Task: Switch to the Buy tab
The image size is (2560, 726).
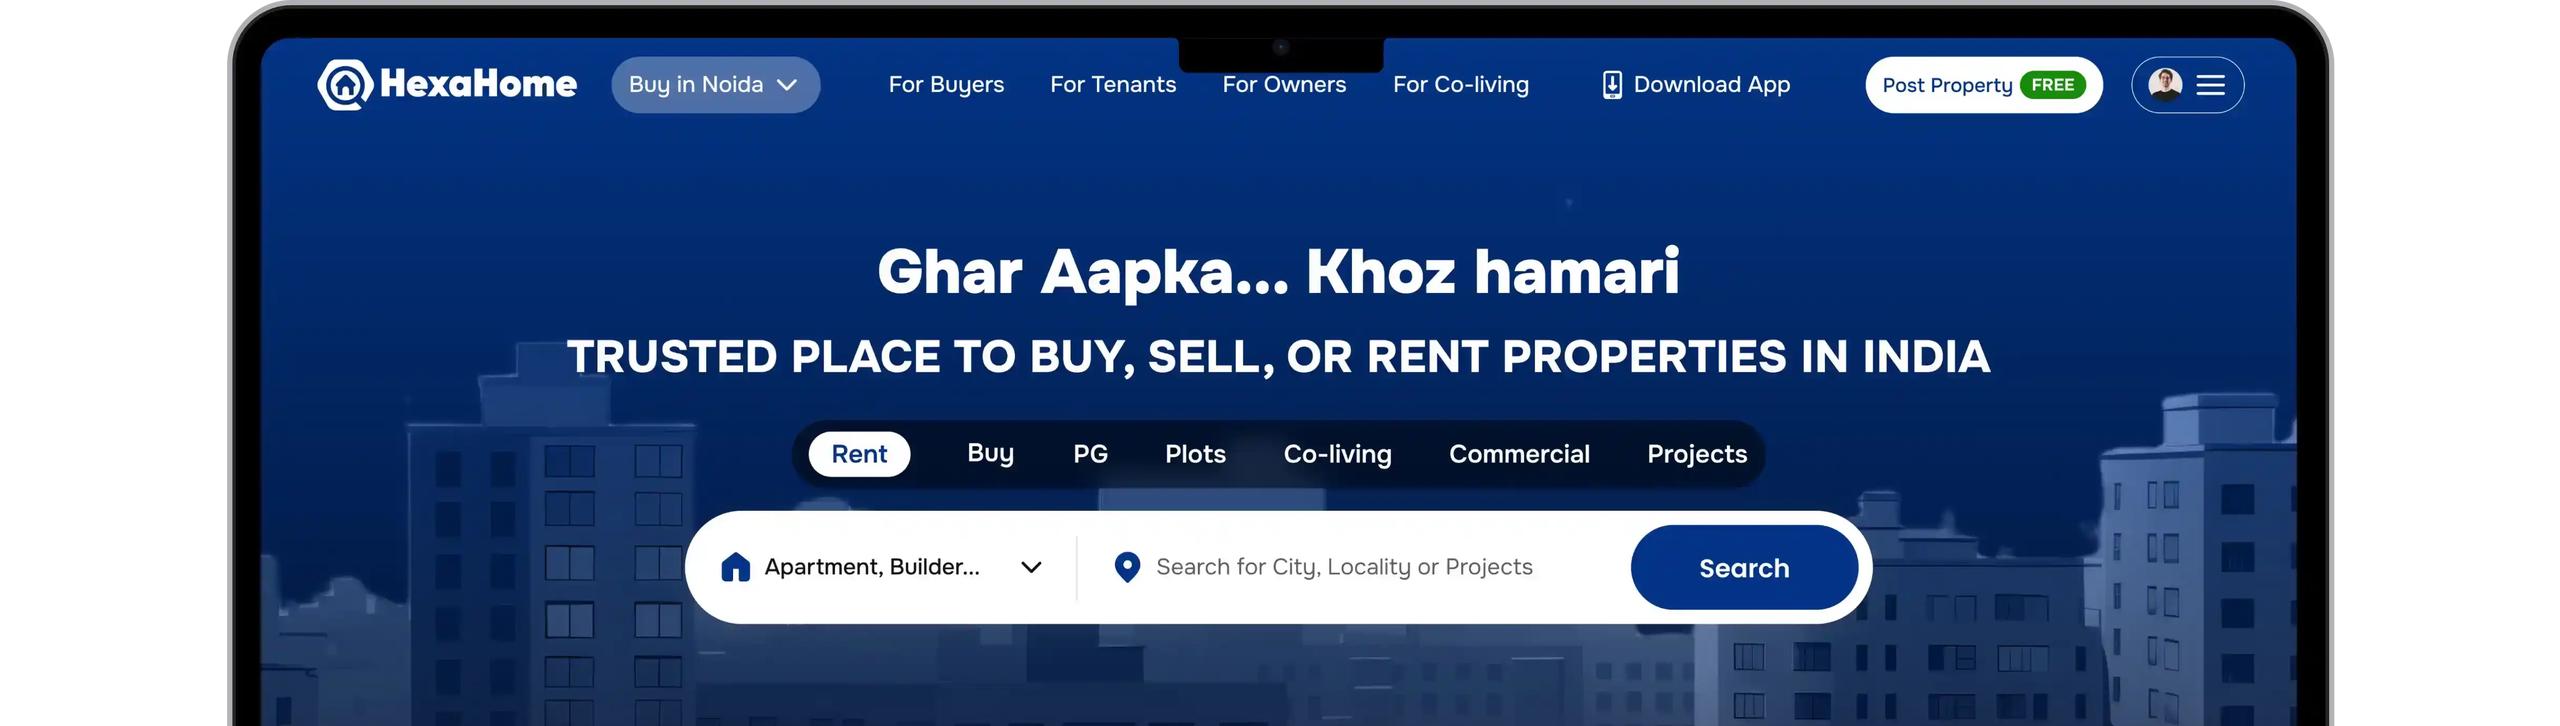Action: tap(990, 454)
